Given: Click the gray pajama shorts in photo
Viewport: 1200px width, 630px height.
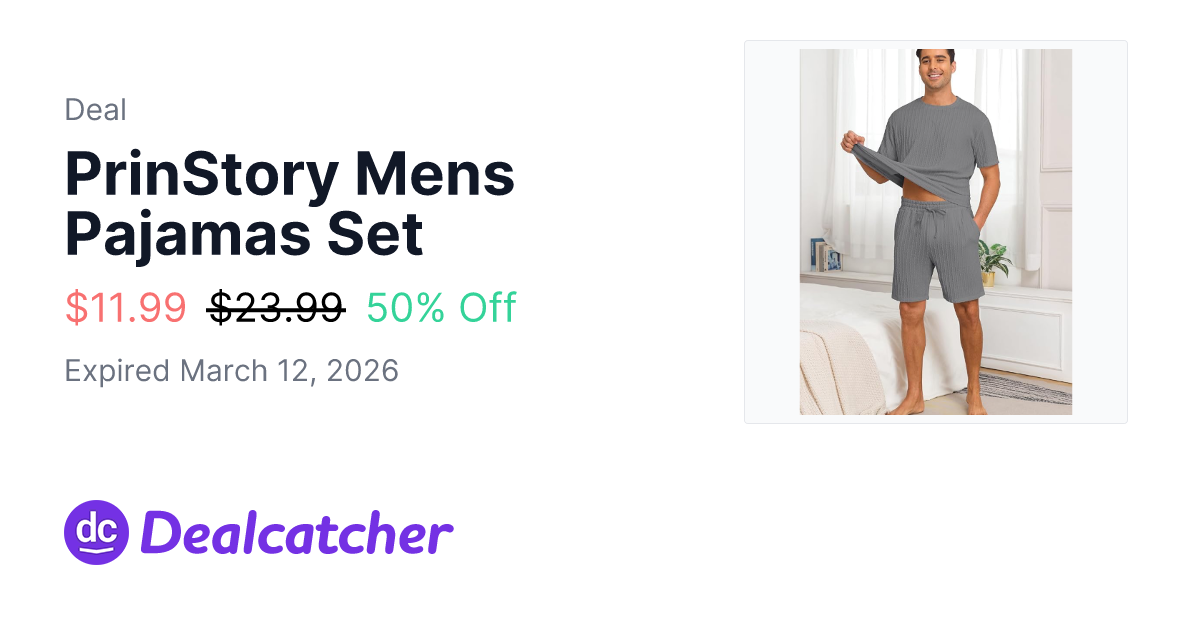Looking at the screenshot, I should coord(937,252).
